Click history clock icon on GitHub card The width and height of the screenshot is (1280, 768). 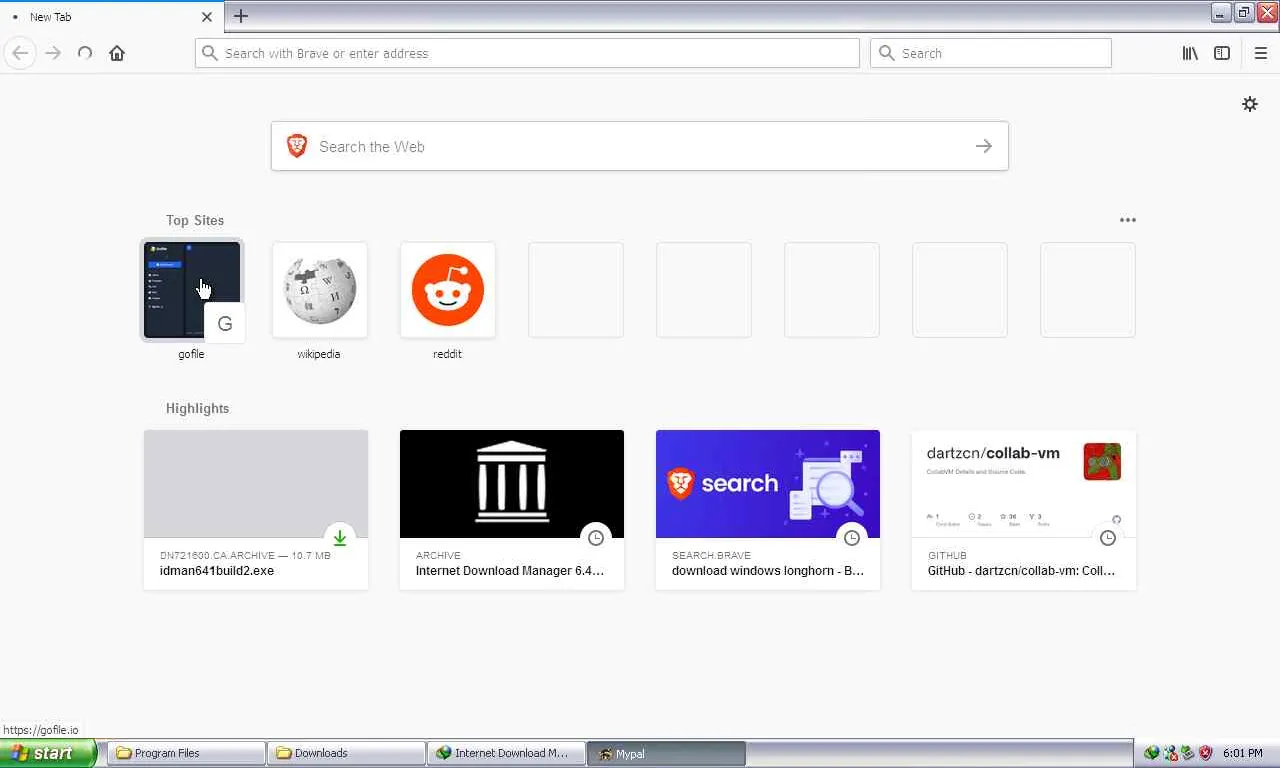tap(1108, 538)
